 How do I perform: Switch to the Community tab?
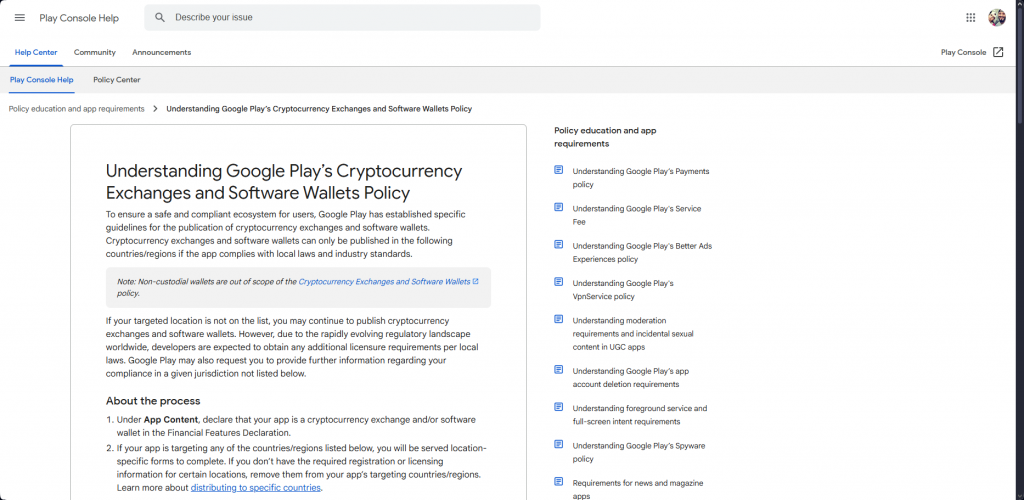(95, 52)
